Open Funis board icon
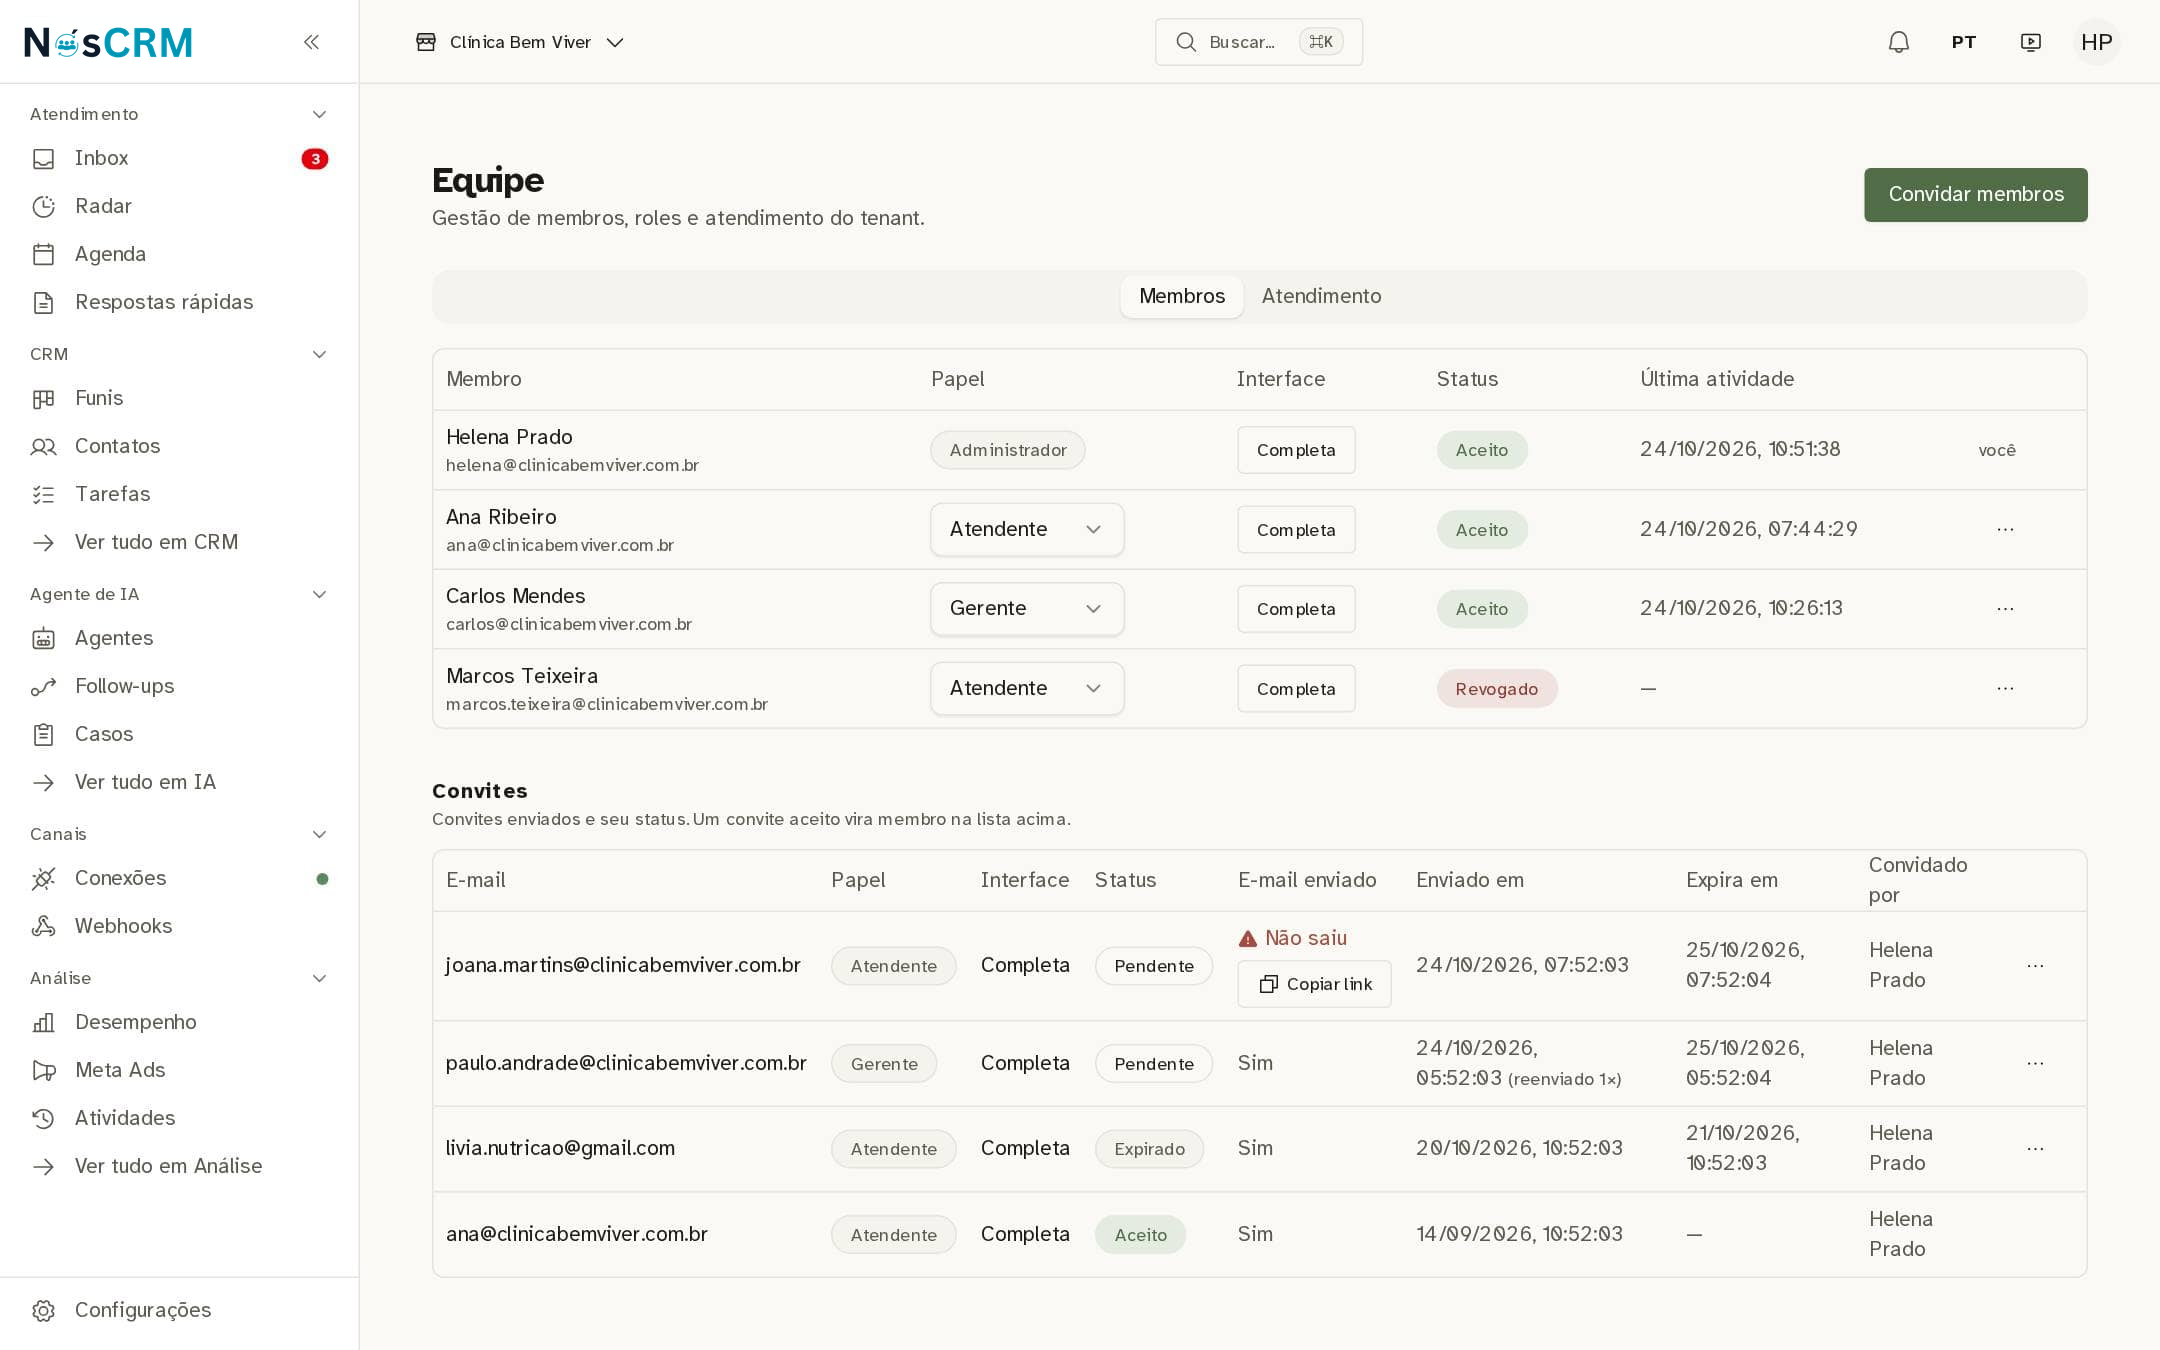This screenshot has width=2160, height=1350. coord(43,399)
